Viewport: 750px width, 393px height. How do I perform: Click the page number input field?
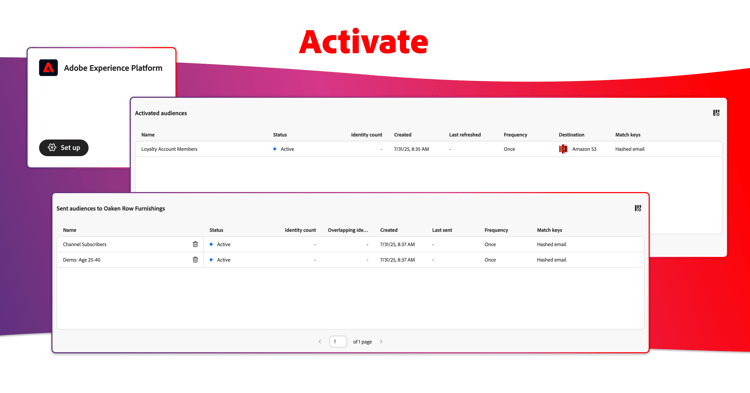click(338, 342)
